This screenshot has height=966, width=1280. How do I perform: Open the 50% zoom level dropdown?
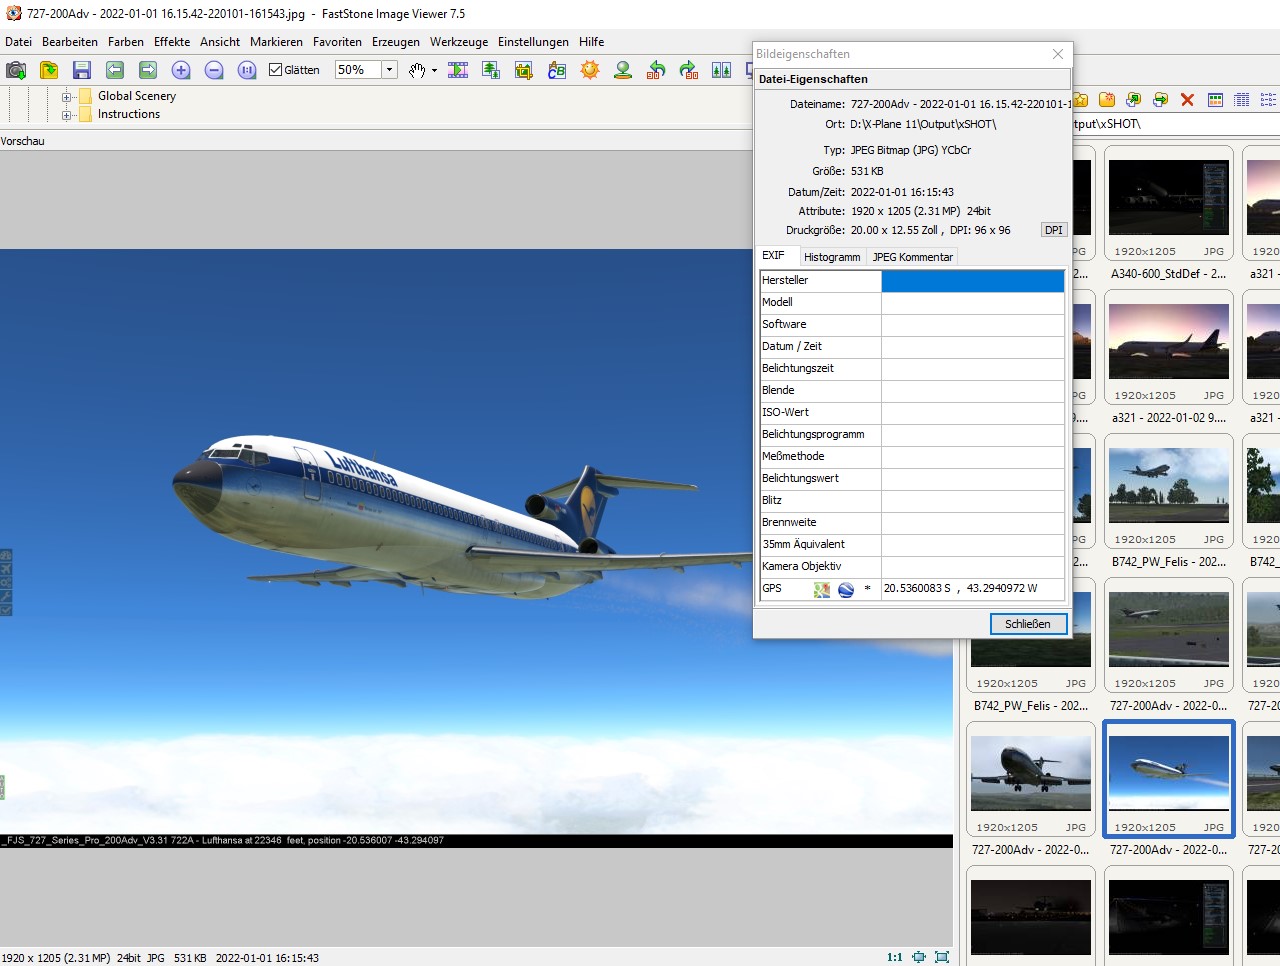(390, 70)
